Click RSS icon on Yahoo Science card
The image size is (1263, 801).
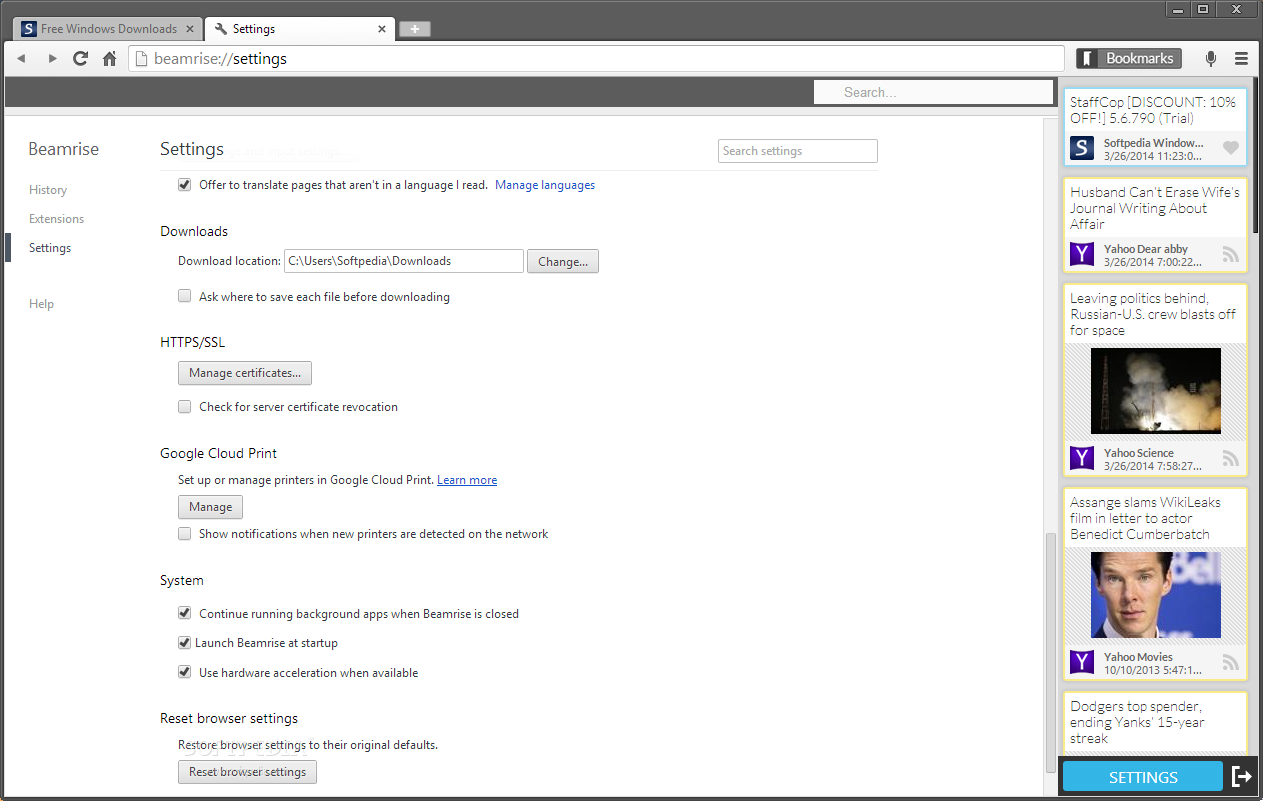[x=1231, y=459]
